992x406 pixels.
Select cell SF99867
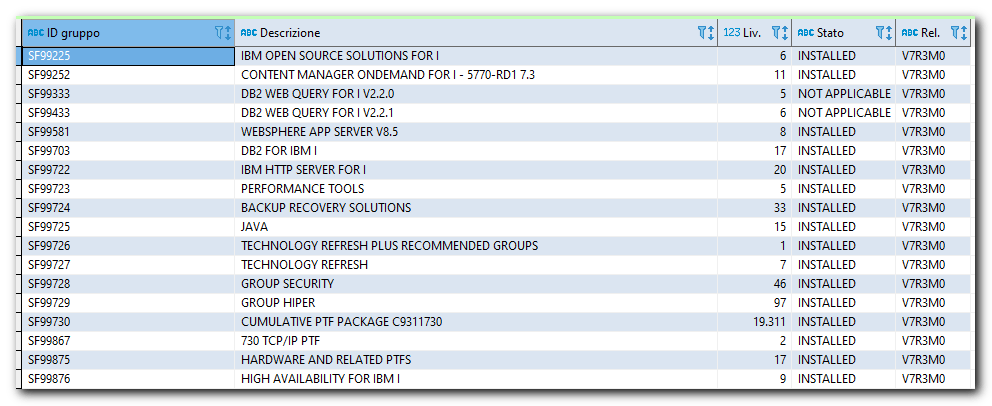point(128,340)
